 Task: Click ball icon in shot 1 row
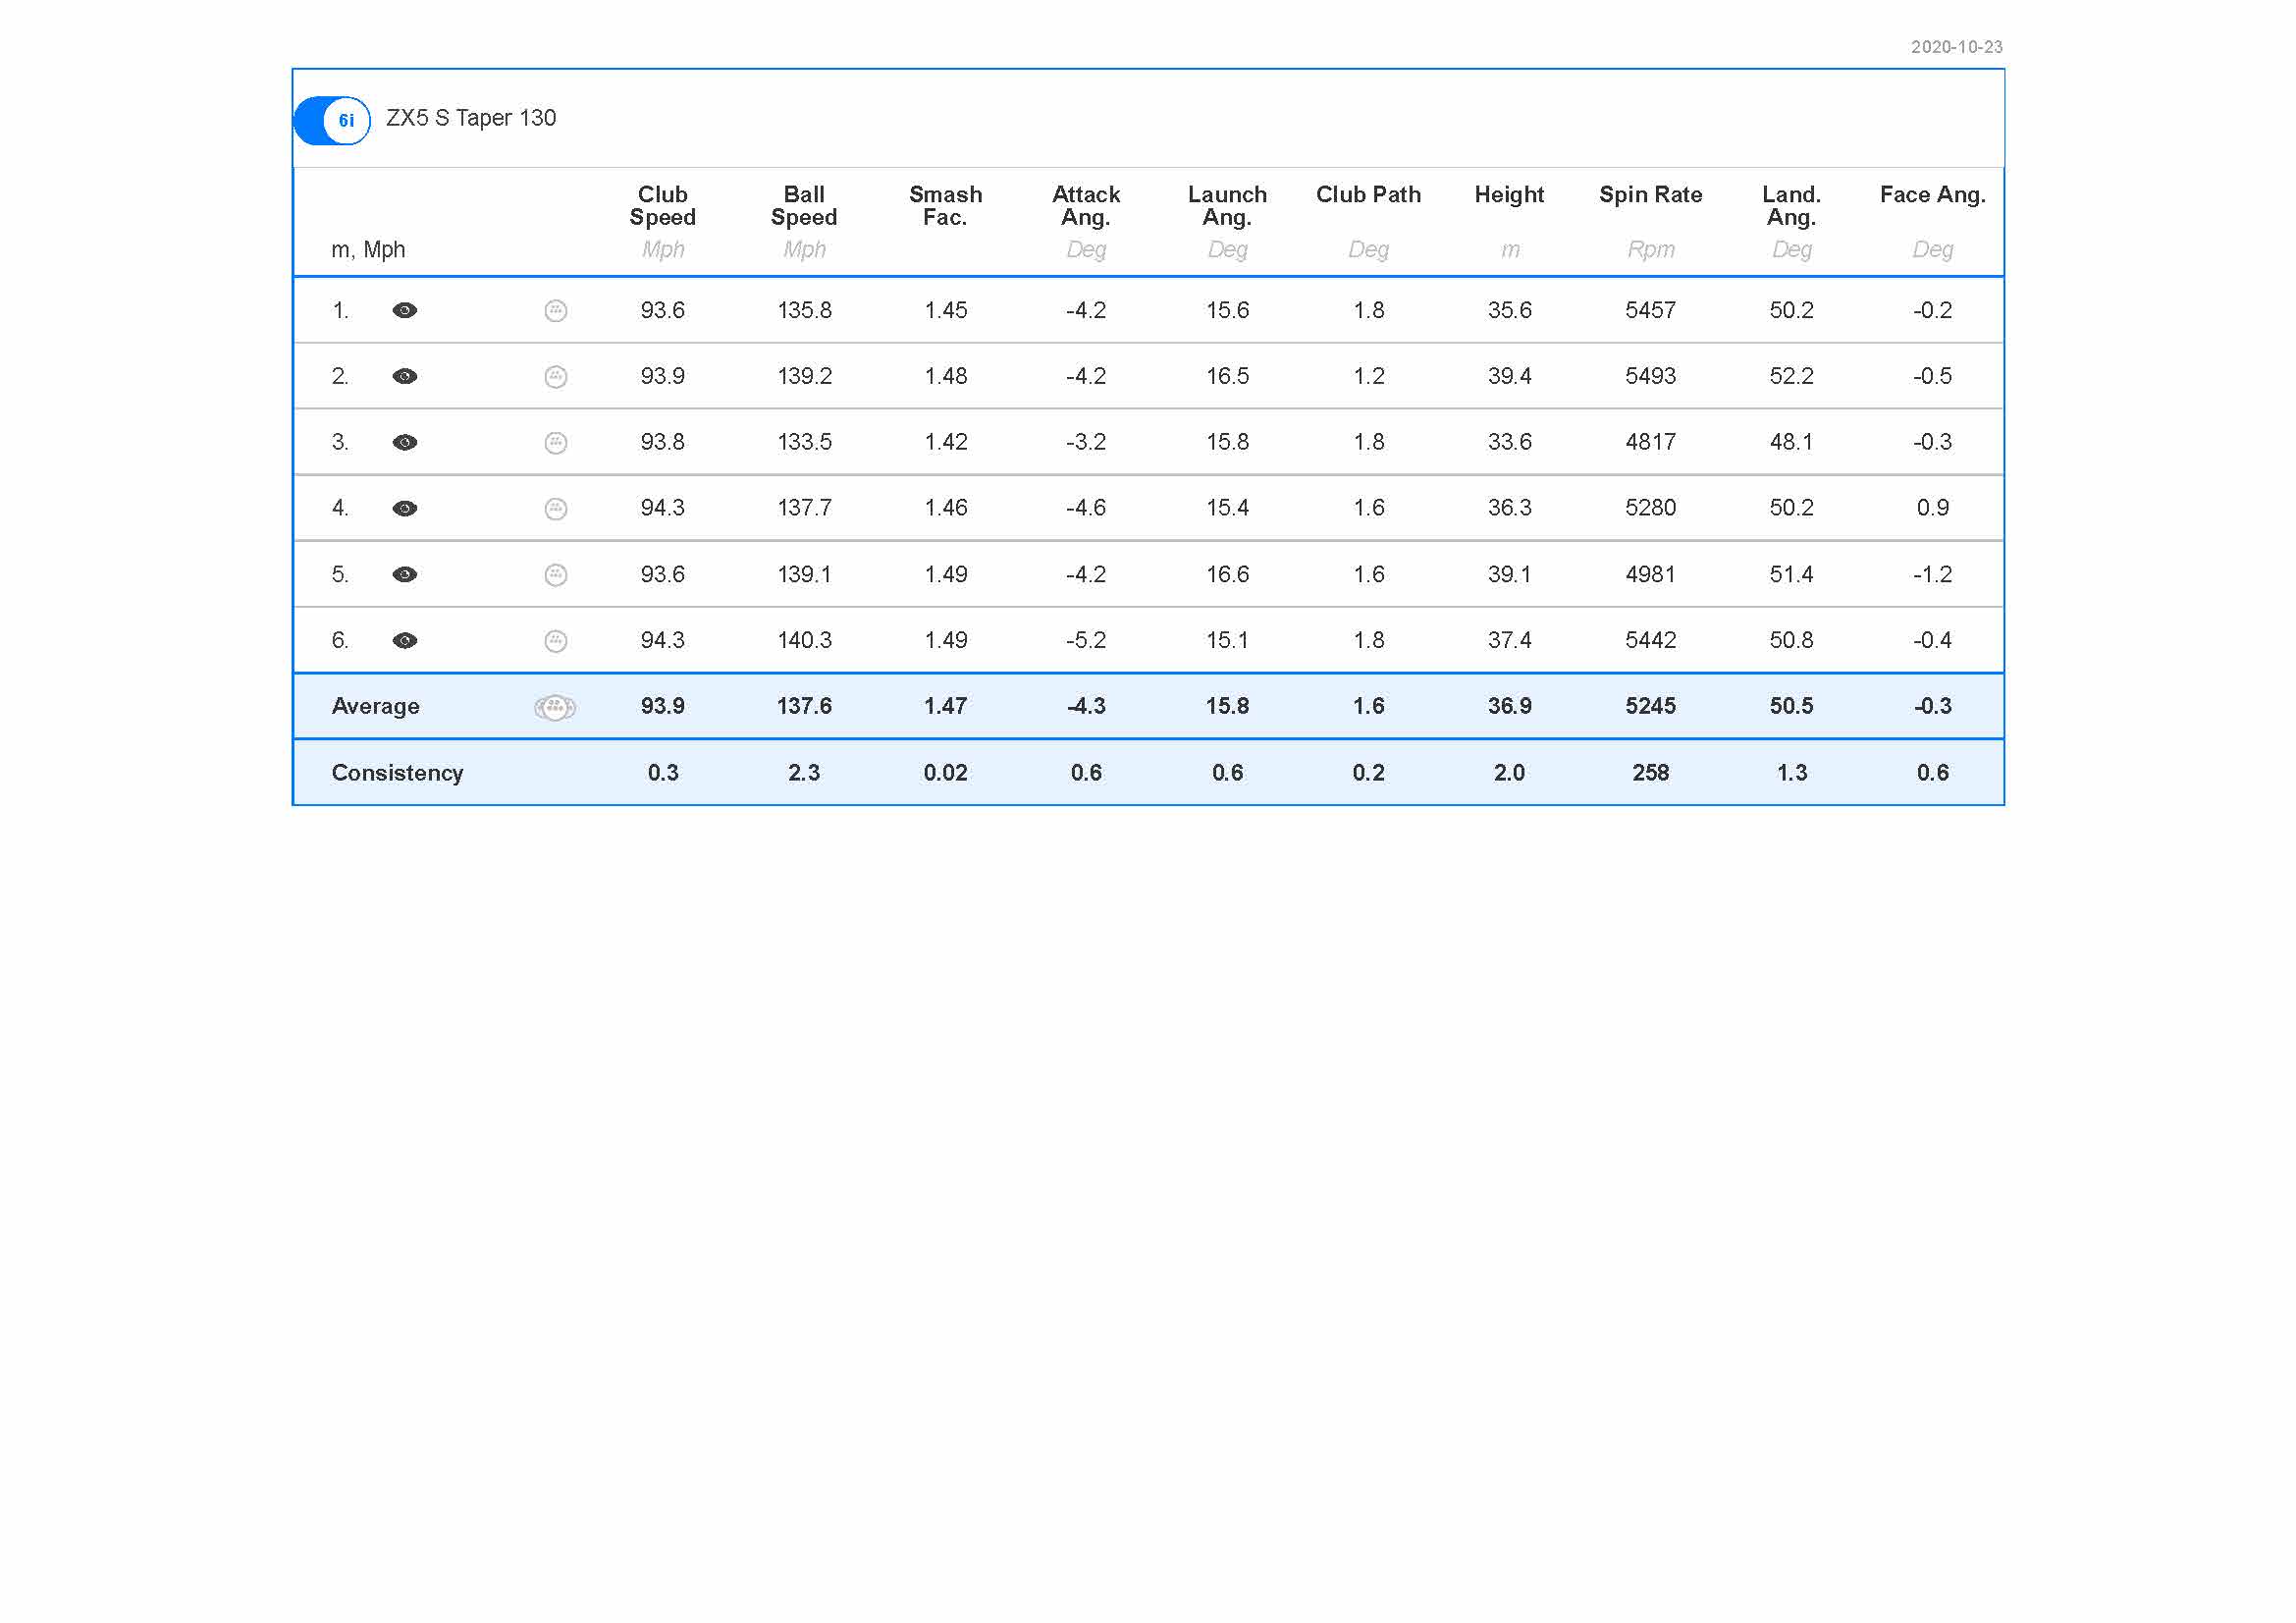tap(556, 311)
